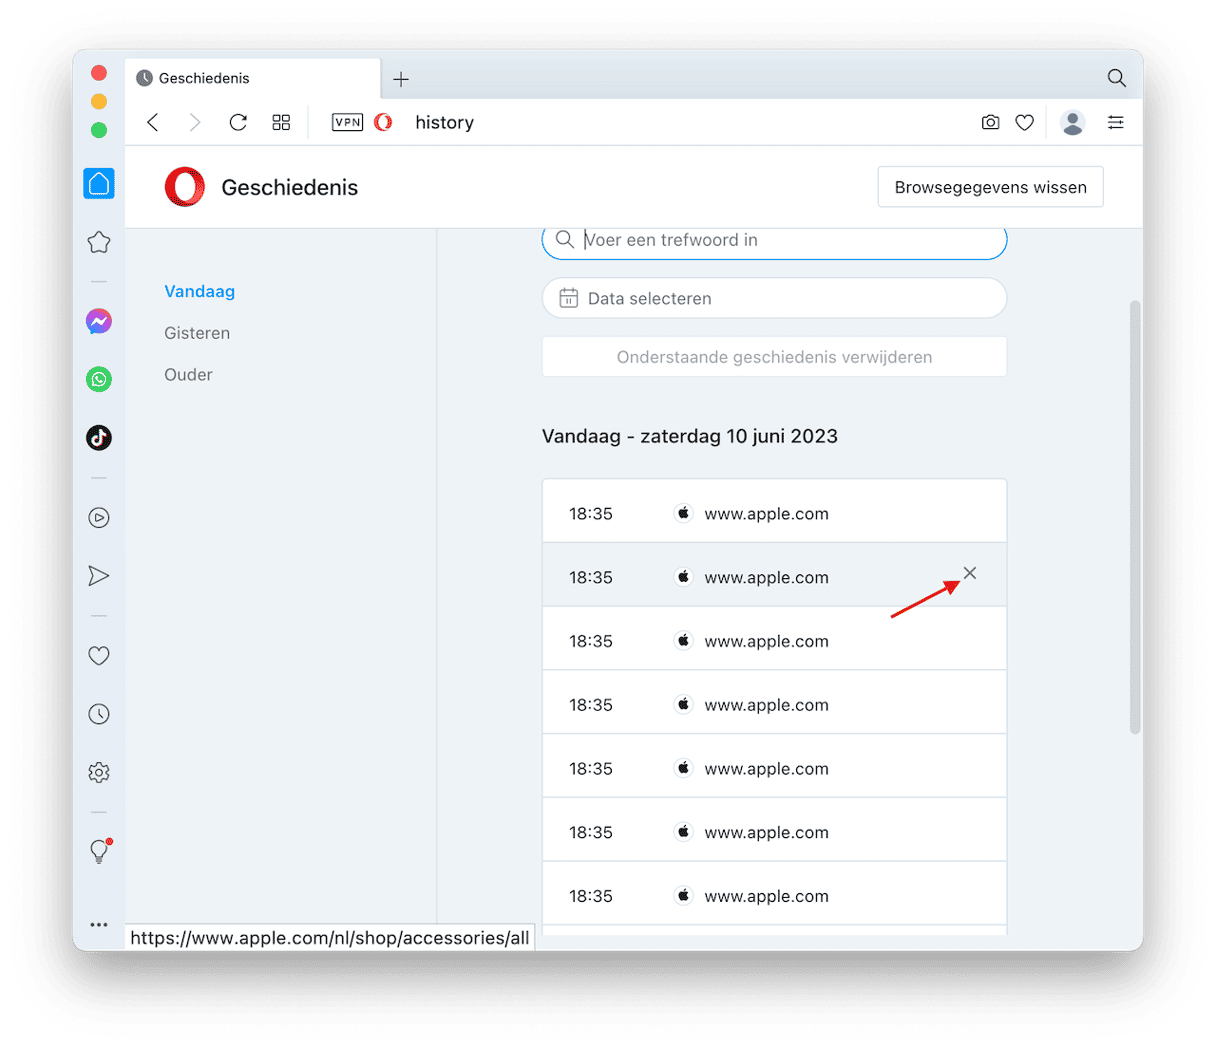Open the Opera start page home icon
Screen dimensions: 1216x1047
99,183
